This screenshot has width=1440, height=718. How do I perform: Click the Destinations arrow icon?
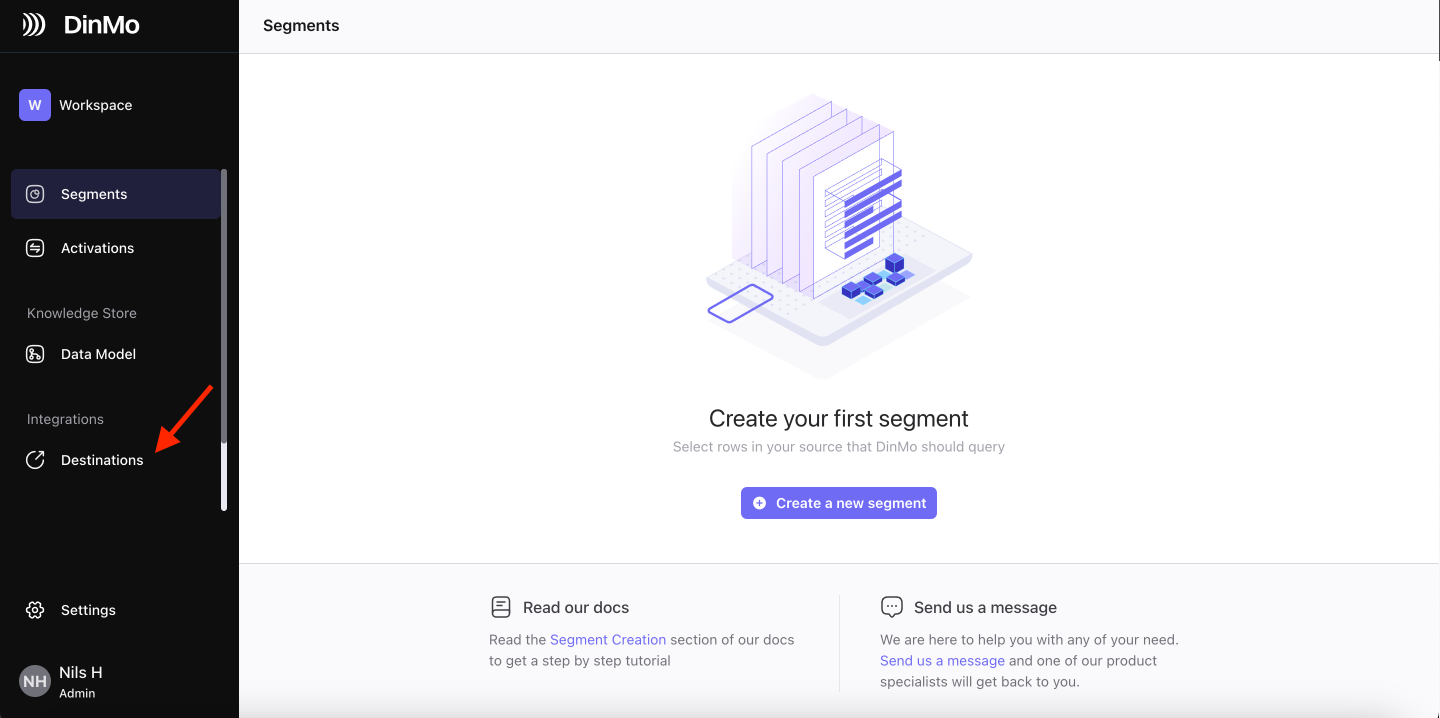tap(35, 460)
